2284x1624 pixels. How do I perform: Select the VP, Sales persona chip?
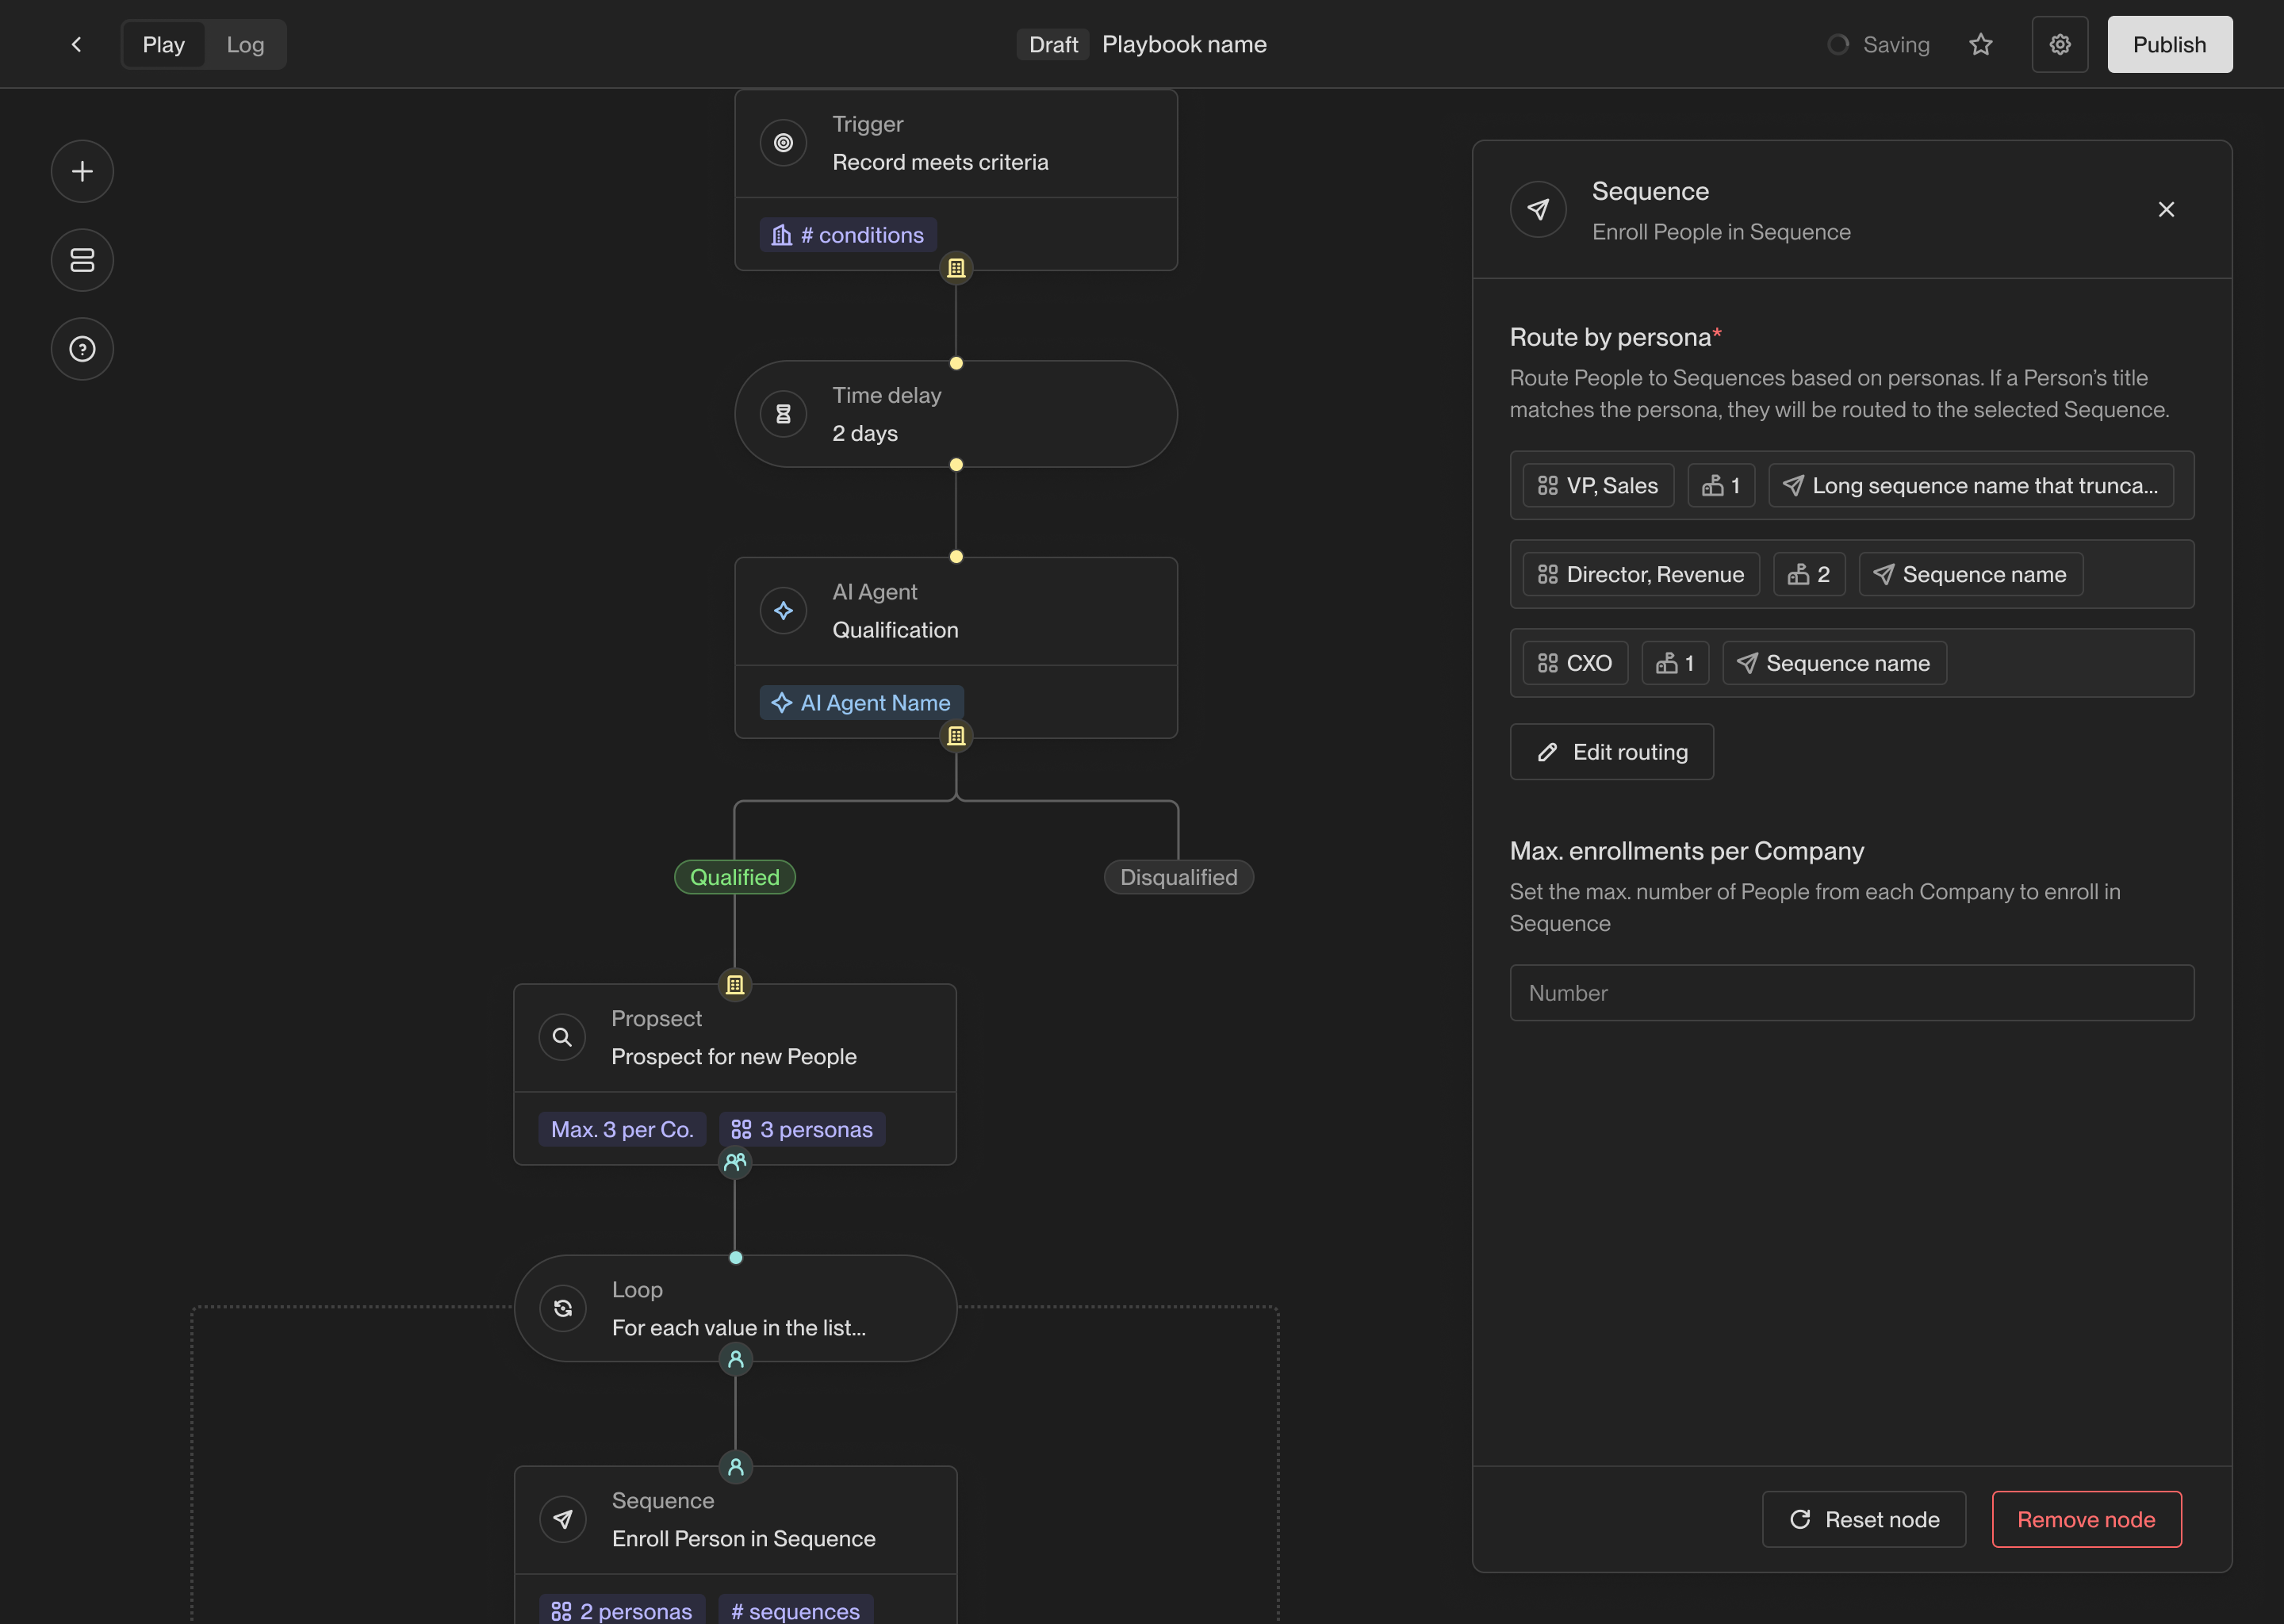[1597, 485]
